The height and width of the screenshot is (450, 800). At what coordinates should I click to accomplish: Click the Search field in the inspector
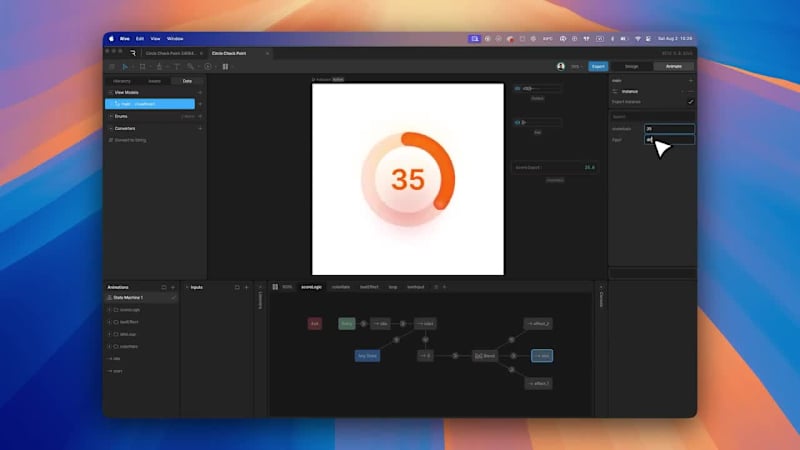(x=653, y=116)
